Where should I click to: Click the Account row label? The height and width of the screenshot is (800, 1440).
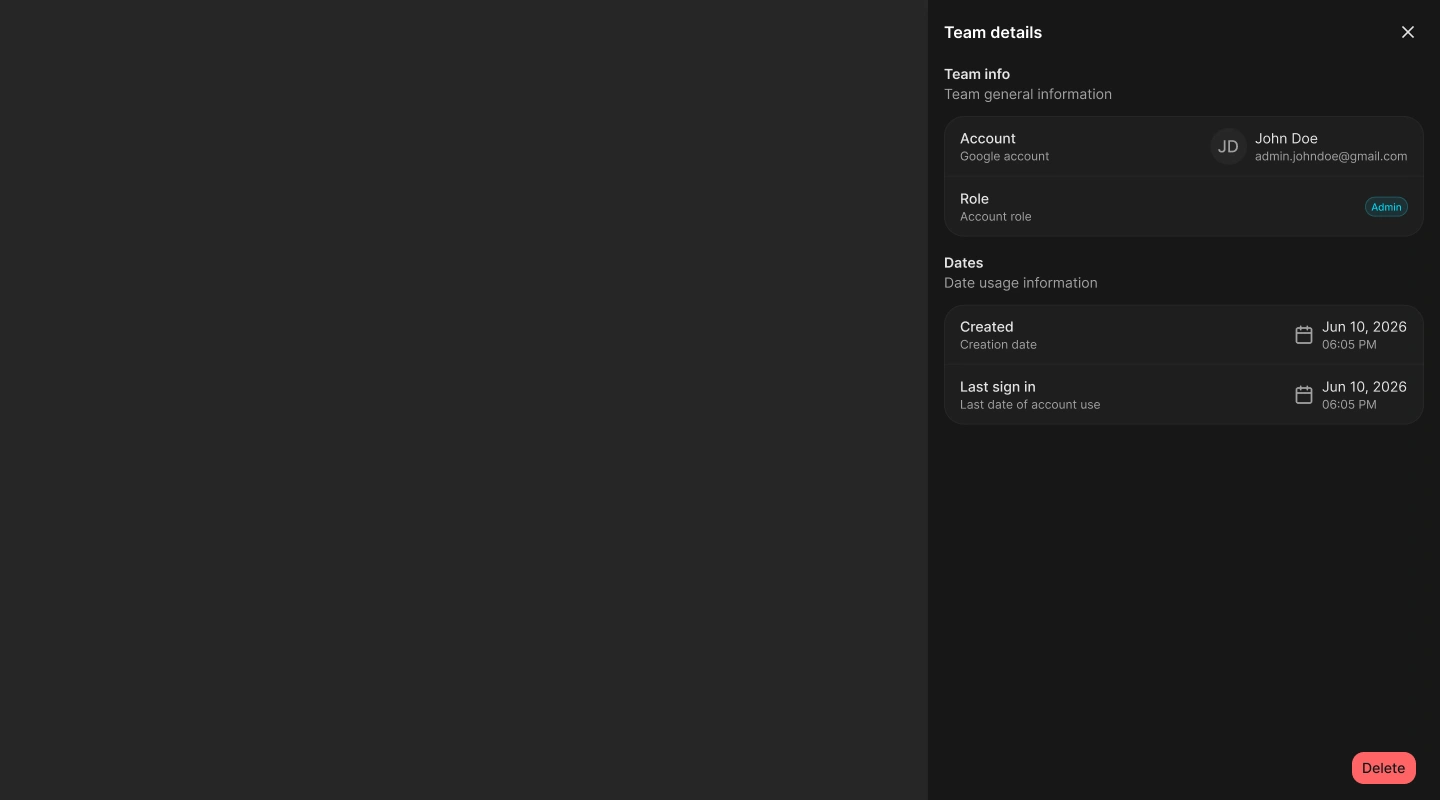pyautogui.click(x=988, y=138)
